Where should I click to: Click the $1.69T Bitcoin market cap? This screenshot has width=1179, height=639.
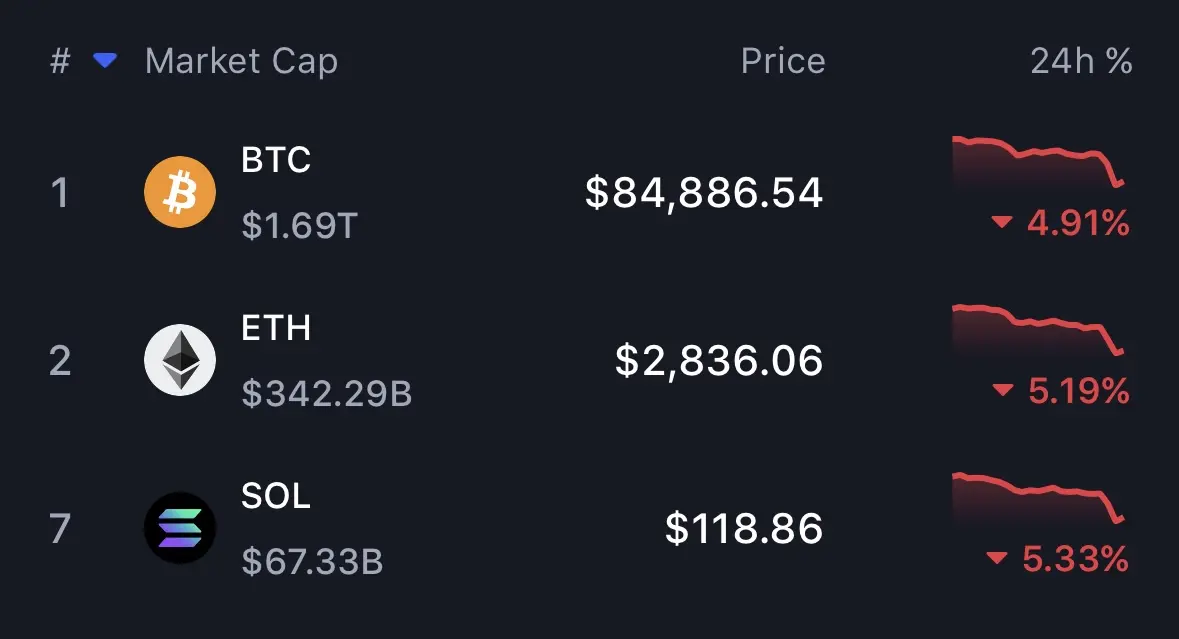(x=299, y=226)
